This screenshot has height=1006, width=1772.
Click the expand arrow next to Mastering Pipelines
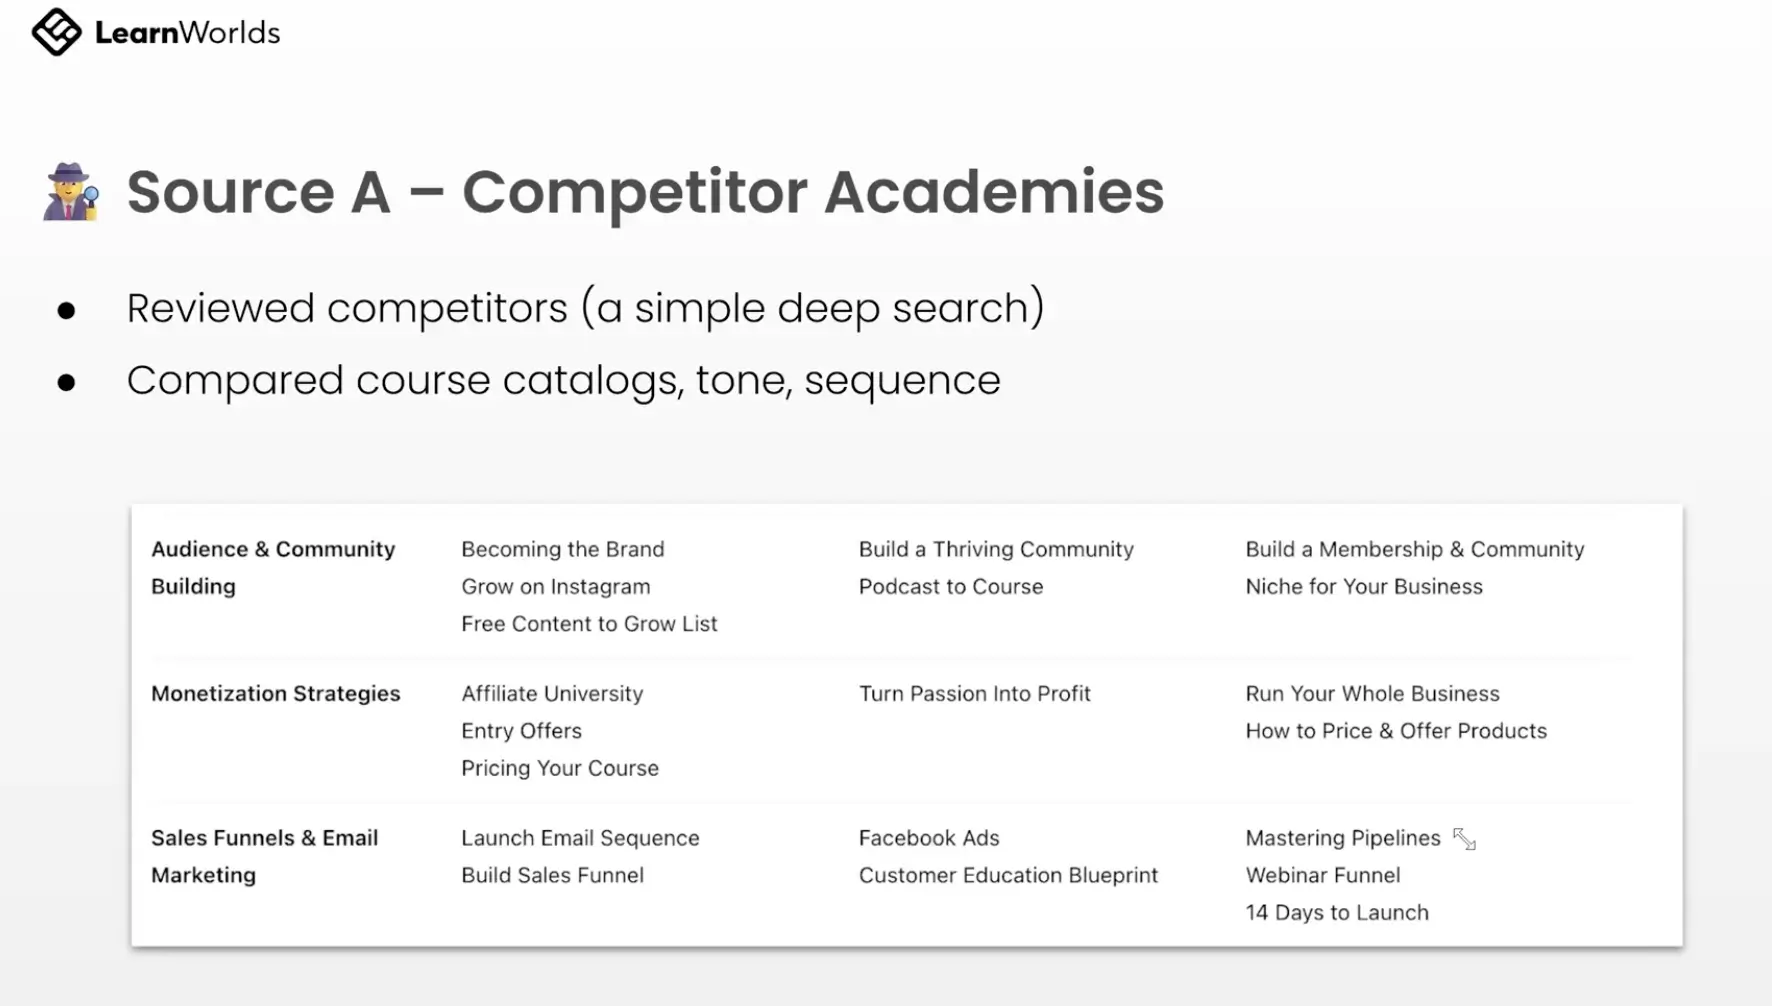(1464, 839)
